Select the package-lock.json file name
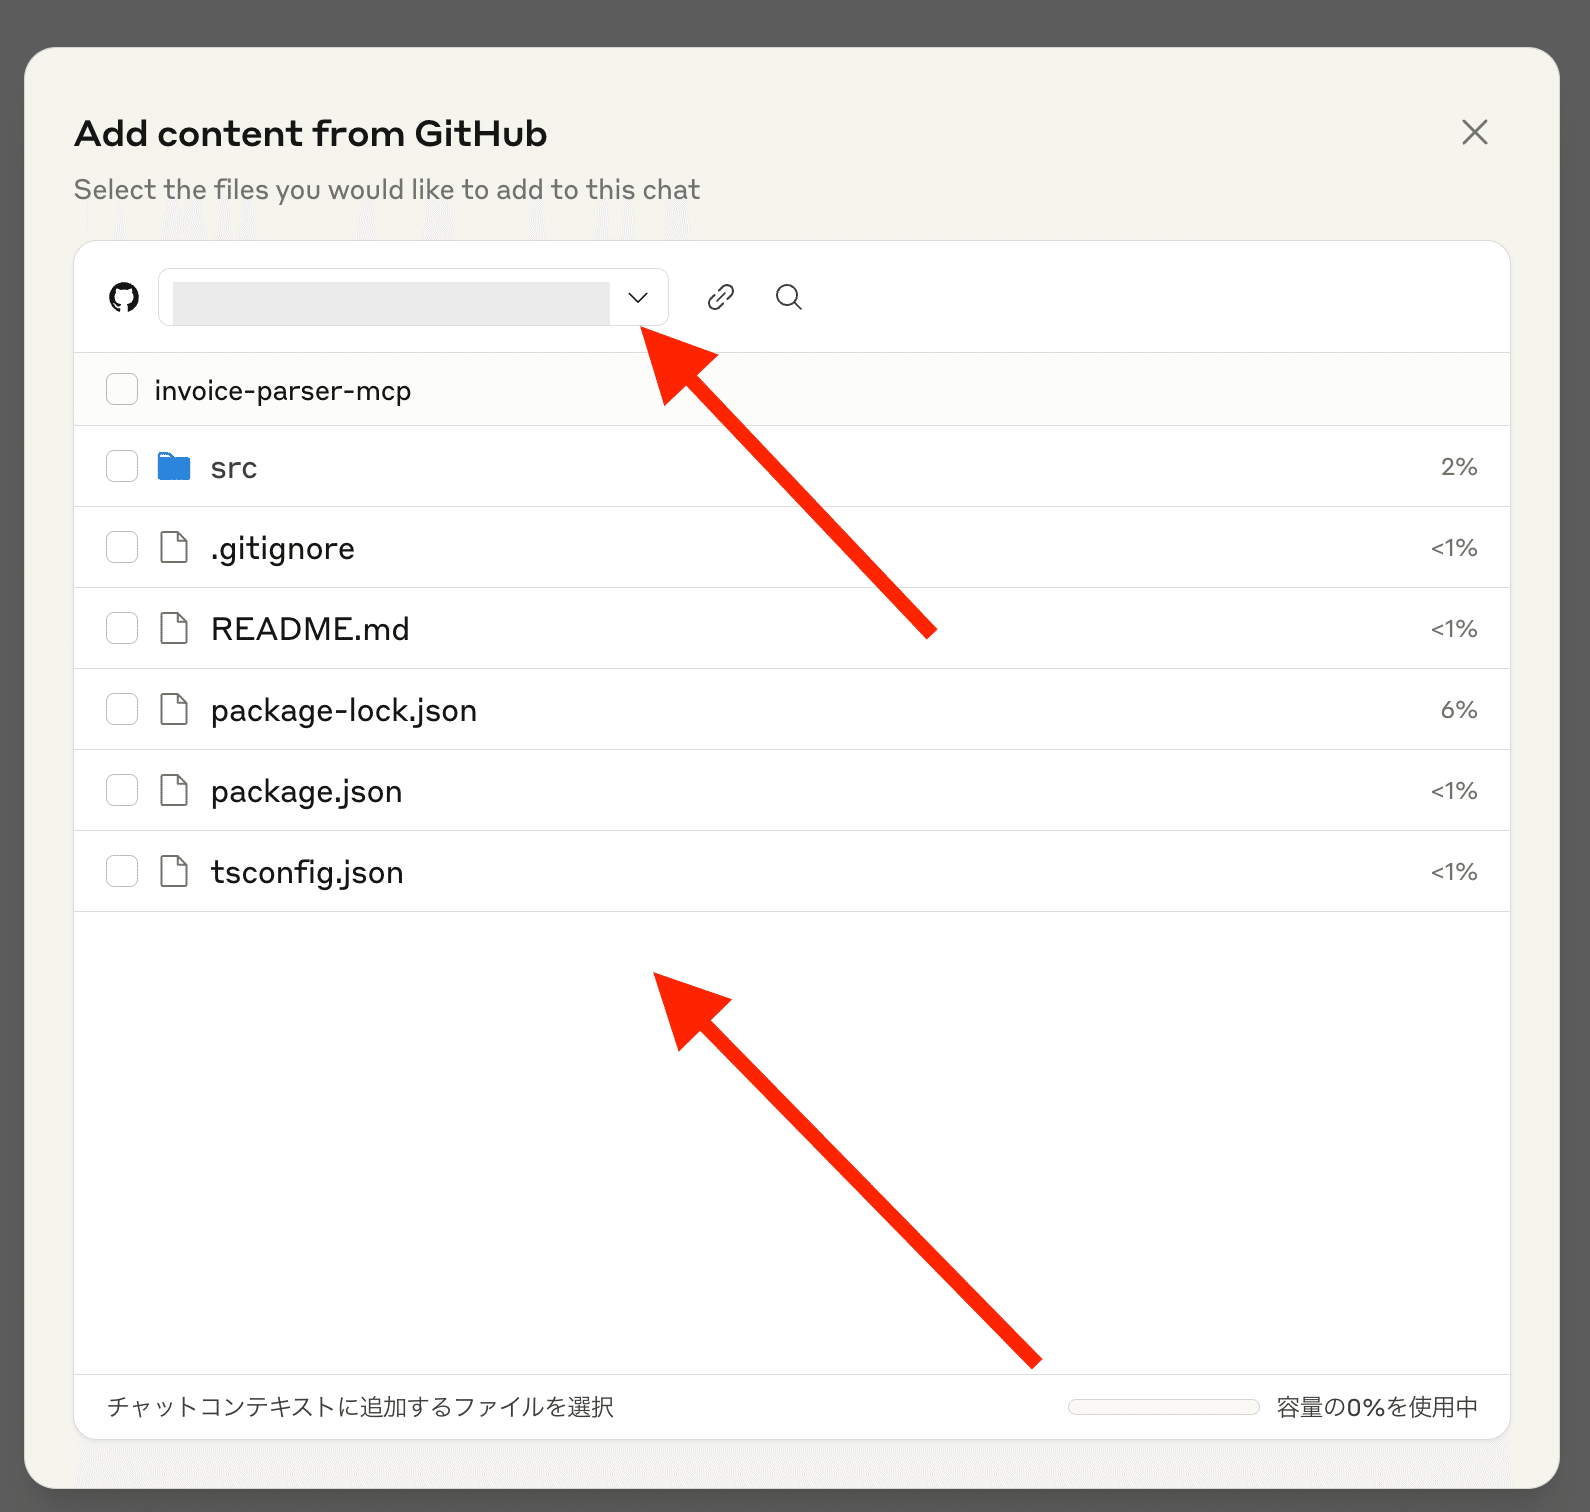Image resolution: width=1590 pixels, height=1512 pixels. [x=343, y=710]
